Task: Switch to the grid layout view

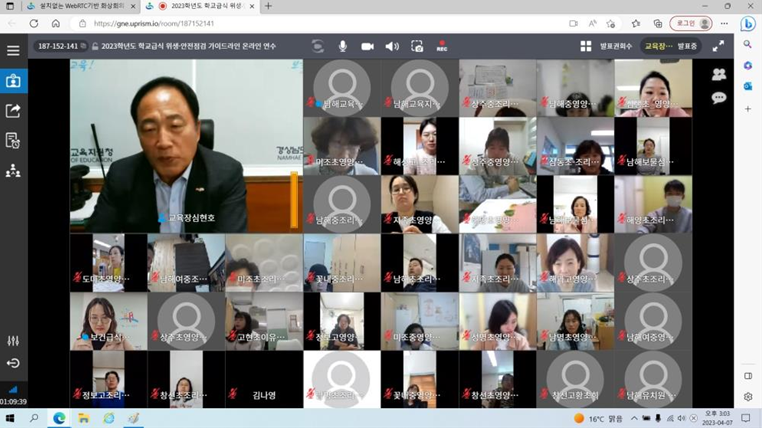Action: coord(586,46)
